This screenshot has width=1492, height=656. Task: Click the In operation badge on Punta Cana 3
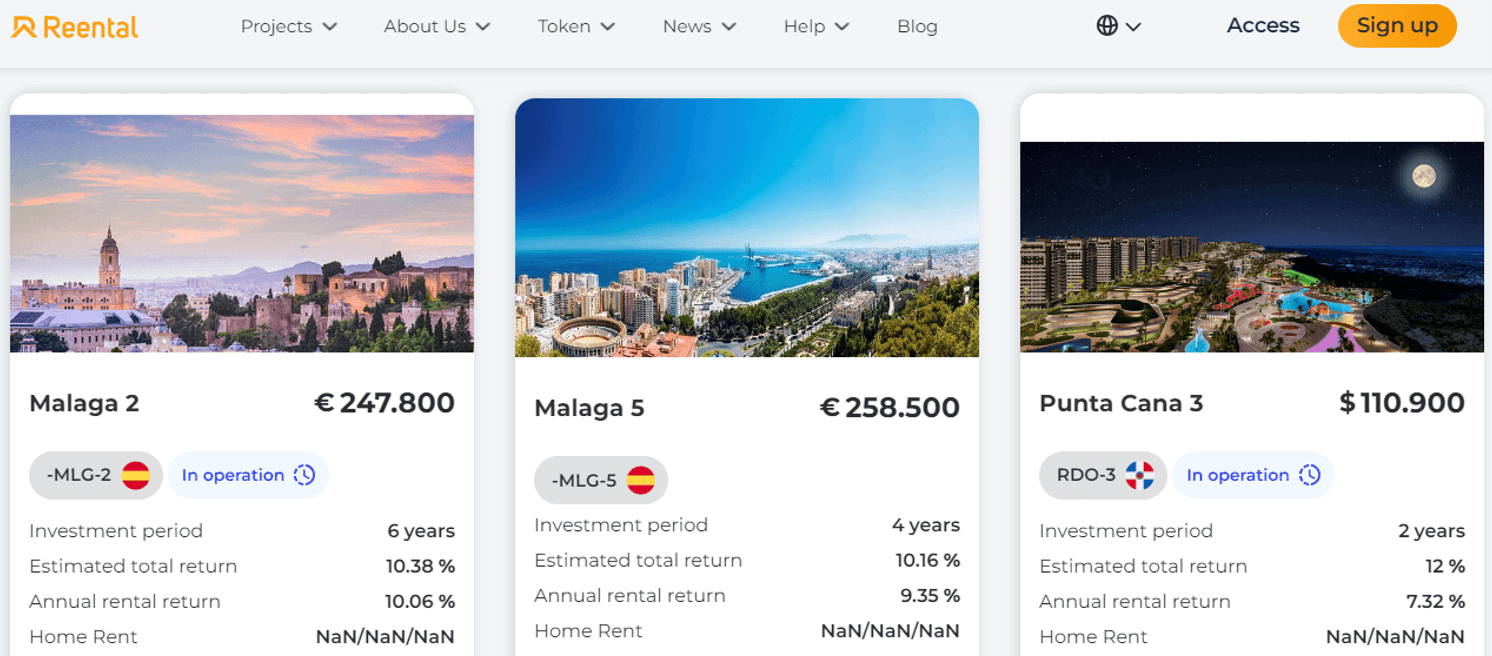coord(1253,475)
